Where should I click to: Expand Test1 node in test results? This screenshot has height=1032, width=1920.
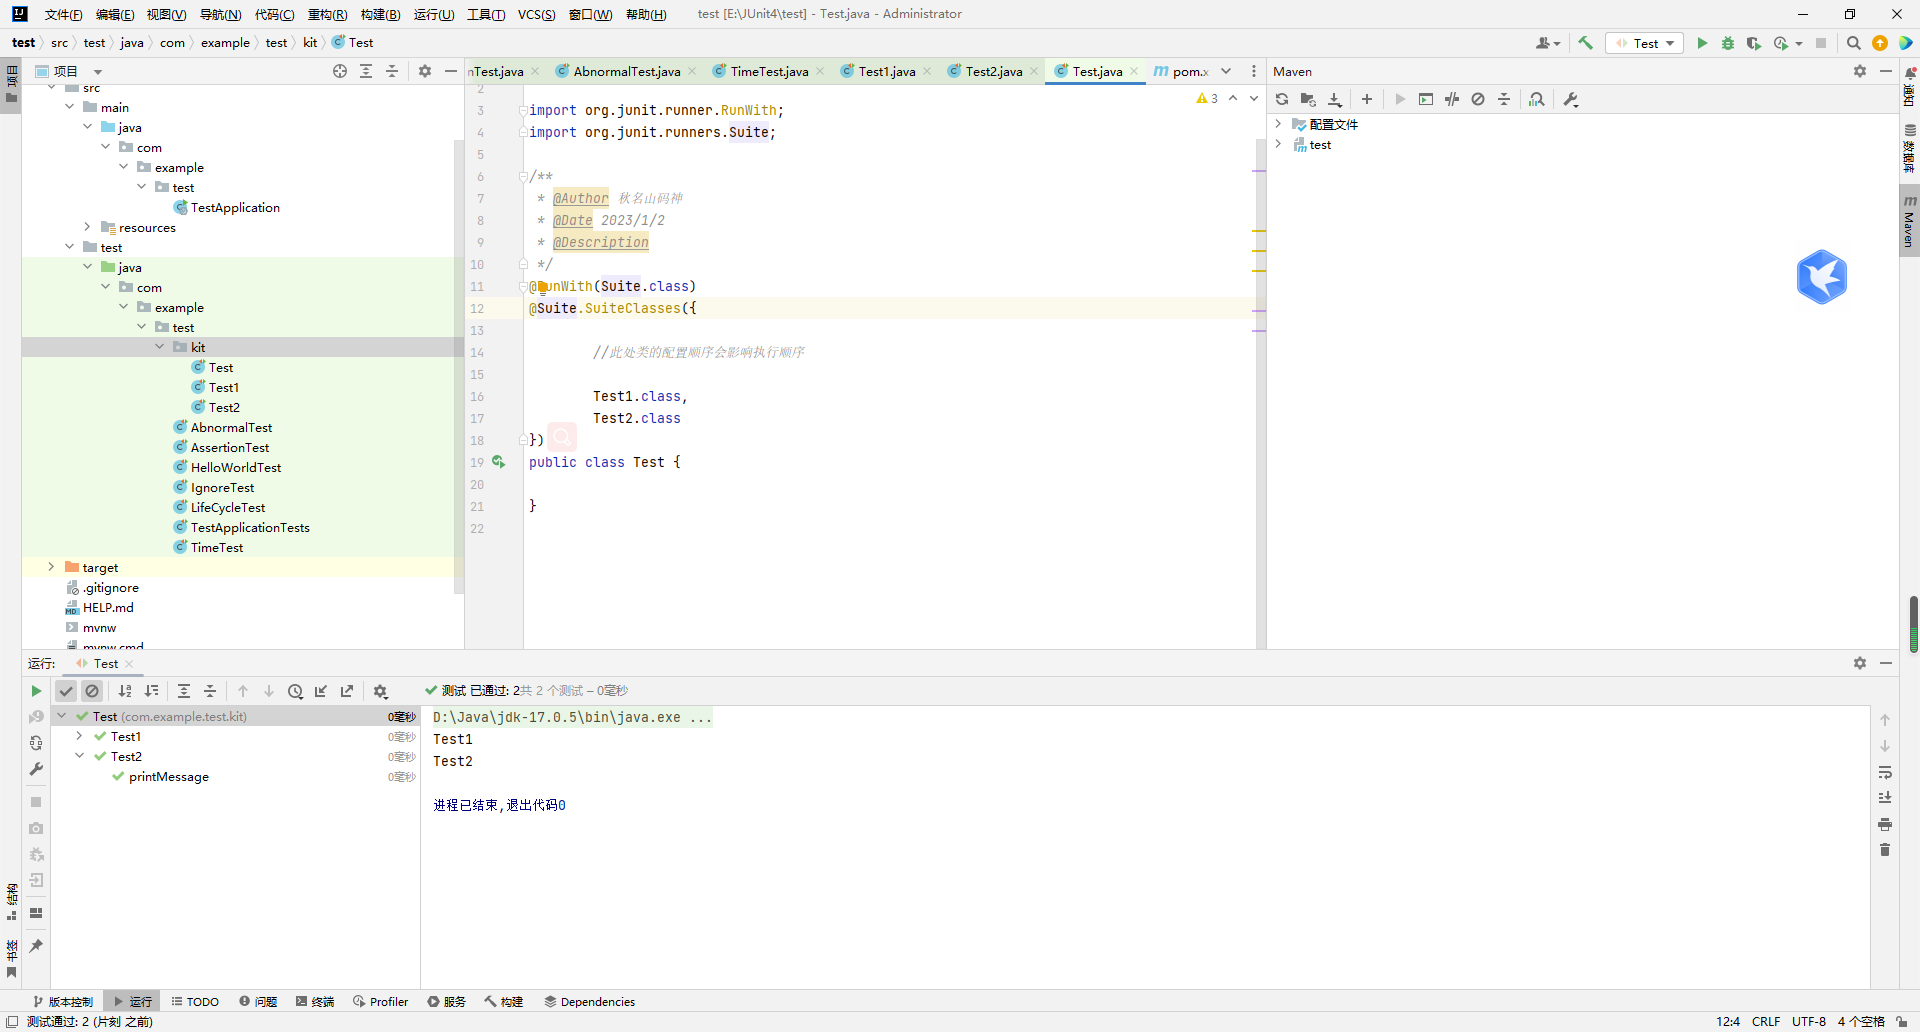tap(79, 736)
